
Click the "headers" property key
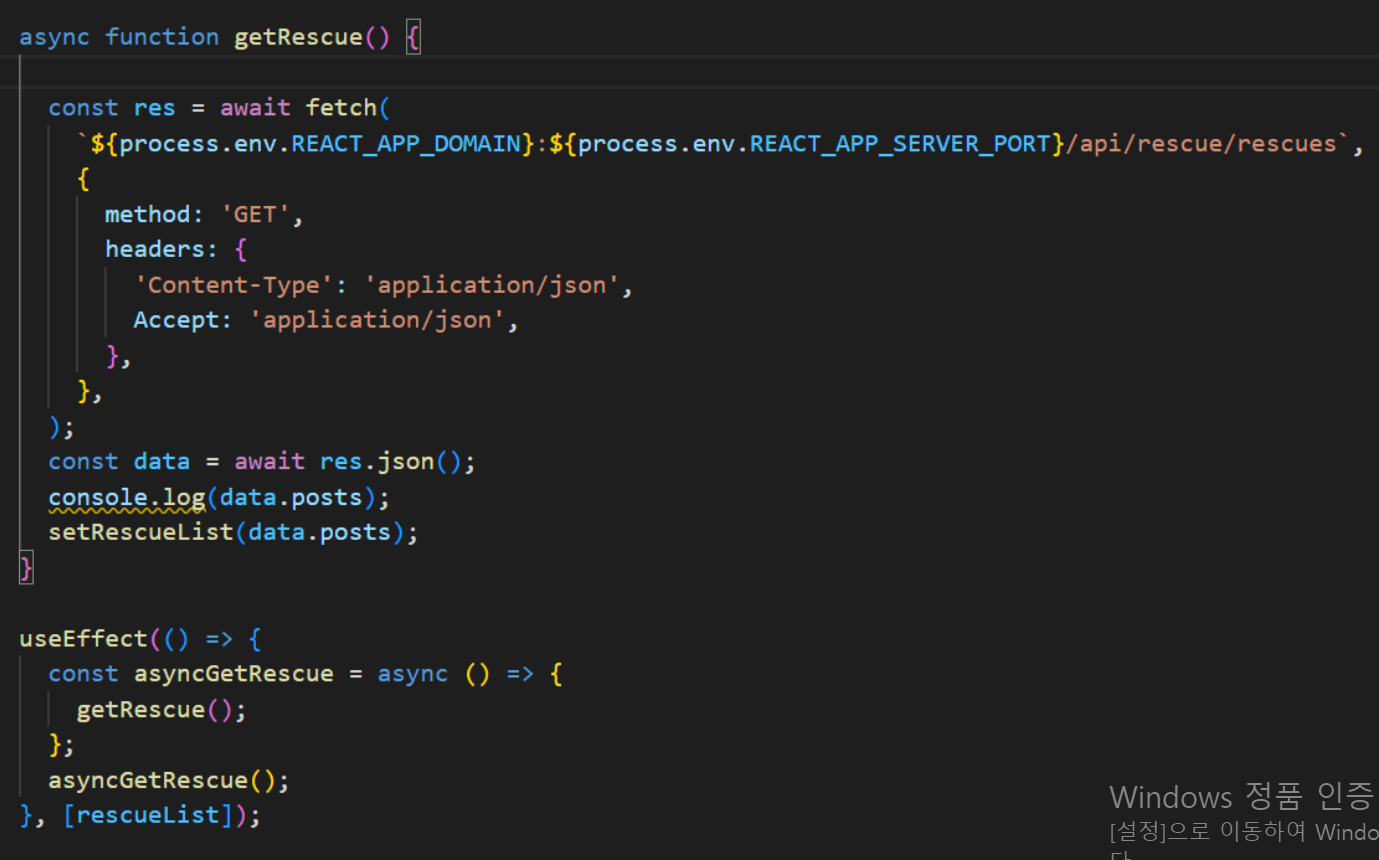[x=155, y=249]
